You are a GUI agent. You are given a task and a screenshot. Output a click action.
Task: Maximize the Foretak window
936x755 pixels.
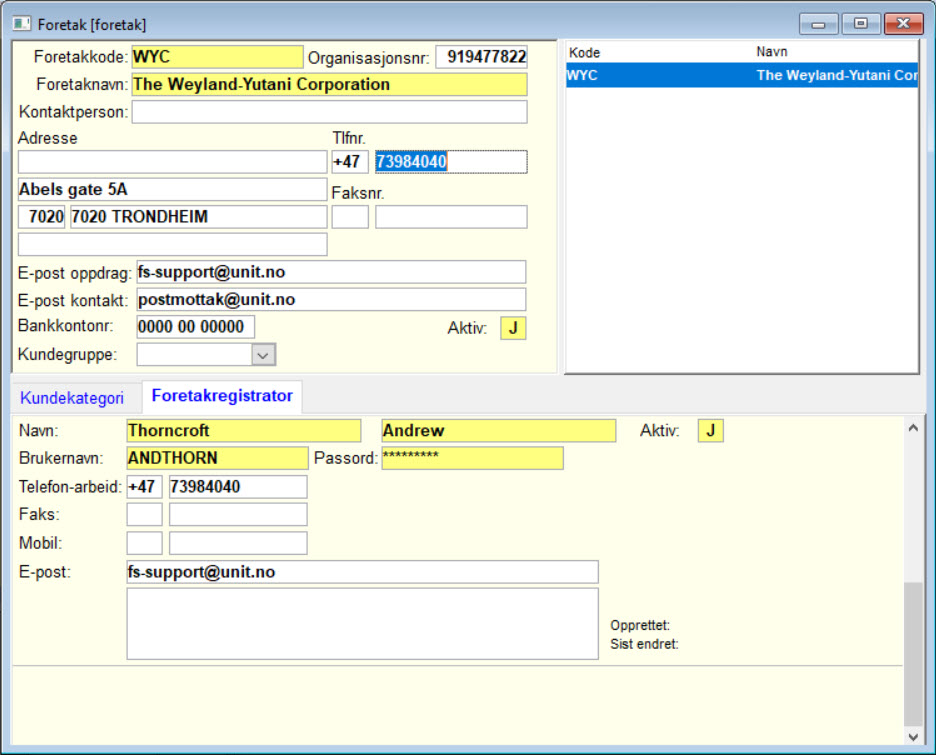860,24
